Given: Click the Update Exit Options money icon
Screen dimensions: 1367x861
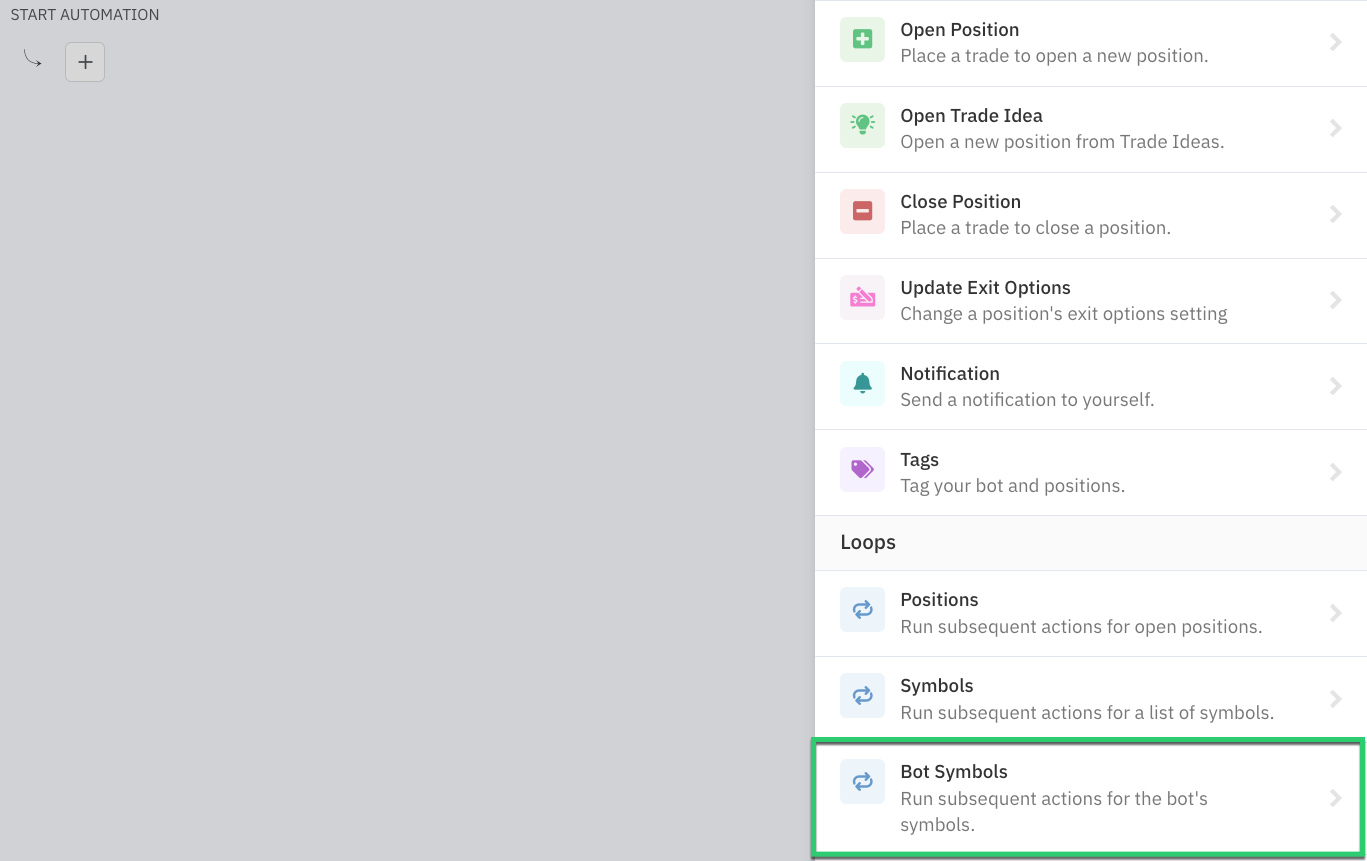Looking at the screenshot, I should point(862,297).
